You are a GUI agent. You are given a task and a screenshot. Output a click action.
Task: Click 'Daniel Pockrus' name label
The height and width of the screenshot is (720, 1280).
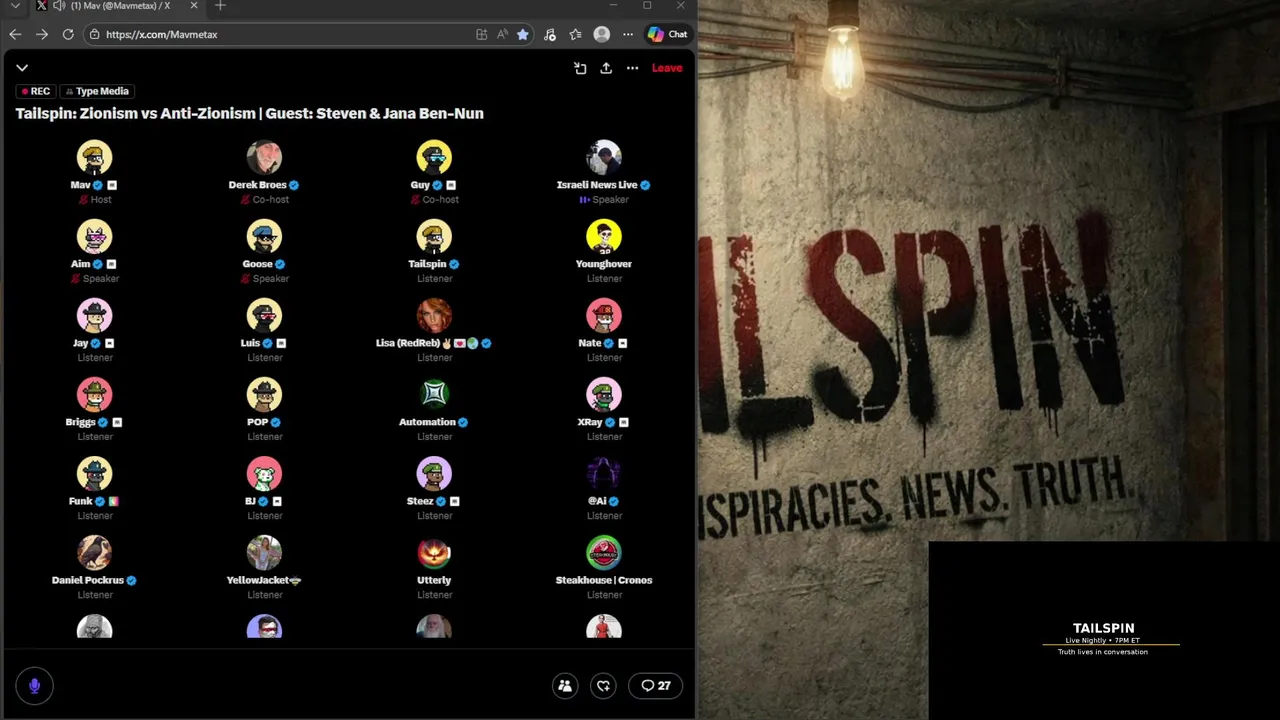tap(88, 580)
